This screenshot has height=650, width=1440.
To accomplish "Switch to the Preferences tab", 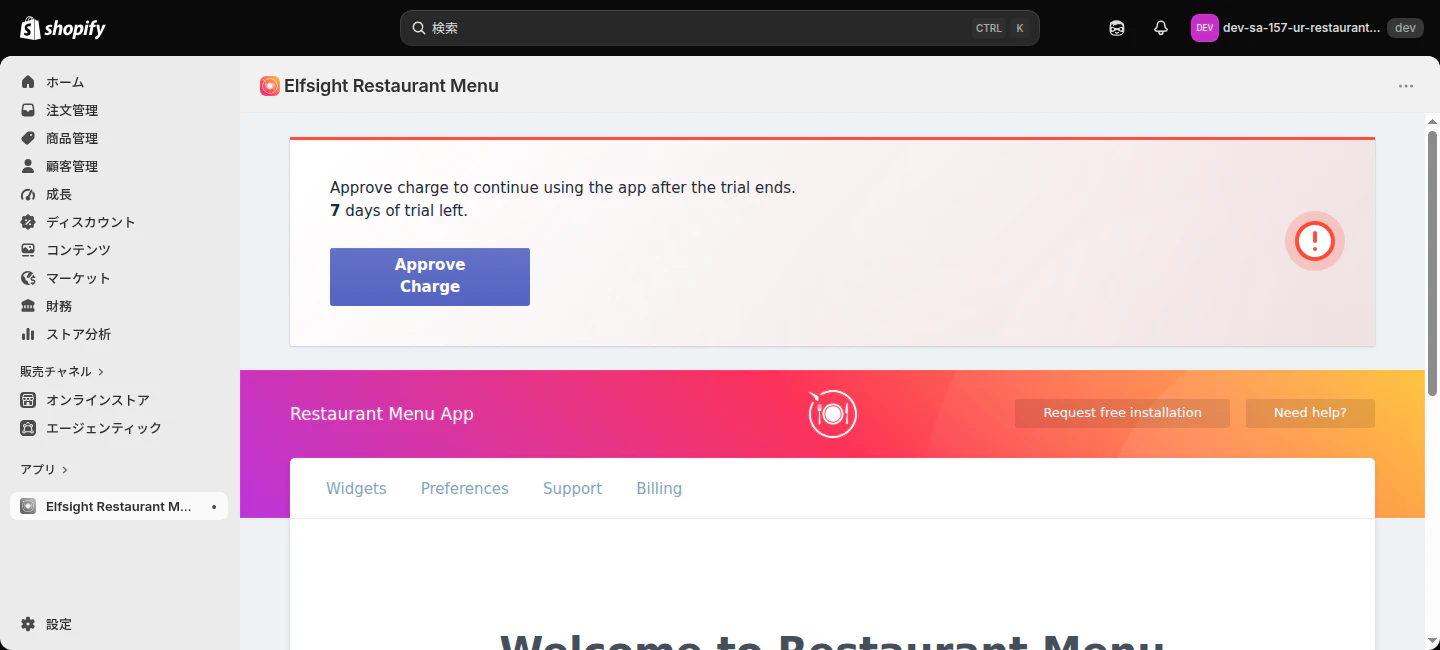I will (465, 488).
